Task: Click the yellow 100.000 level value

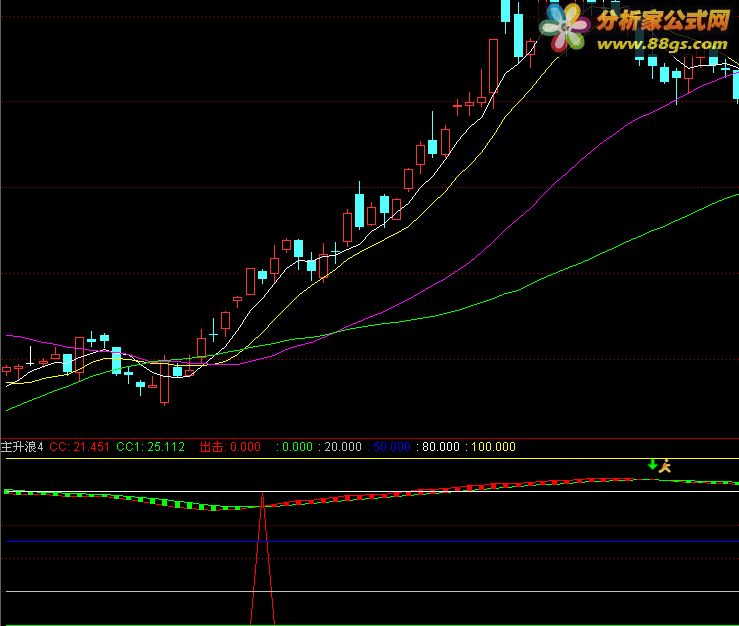Action: pos(491,446)
